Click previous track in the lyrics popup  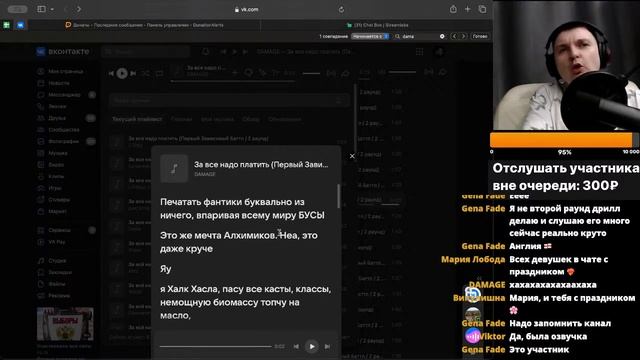click(x=296, y=347)
